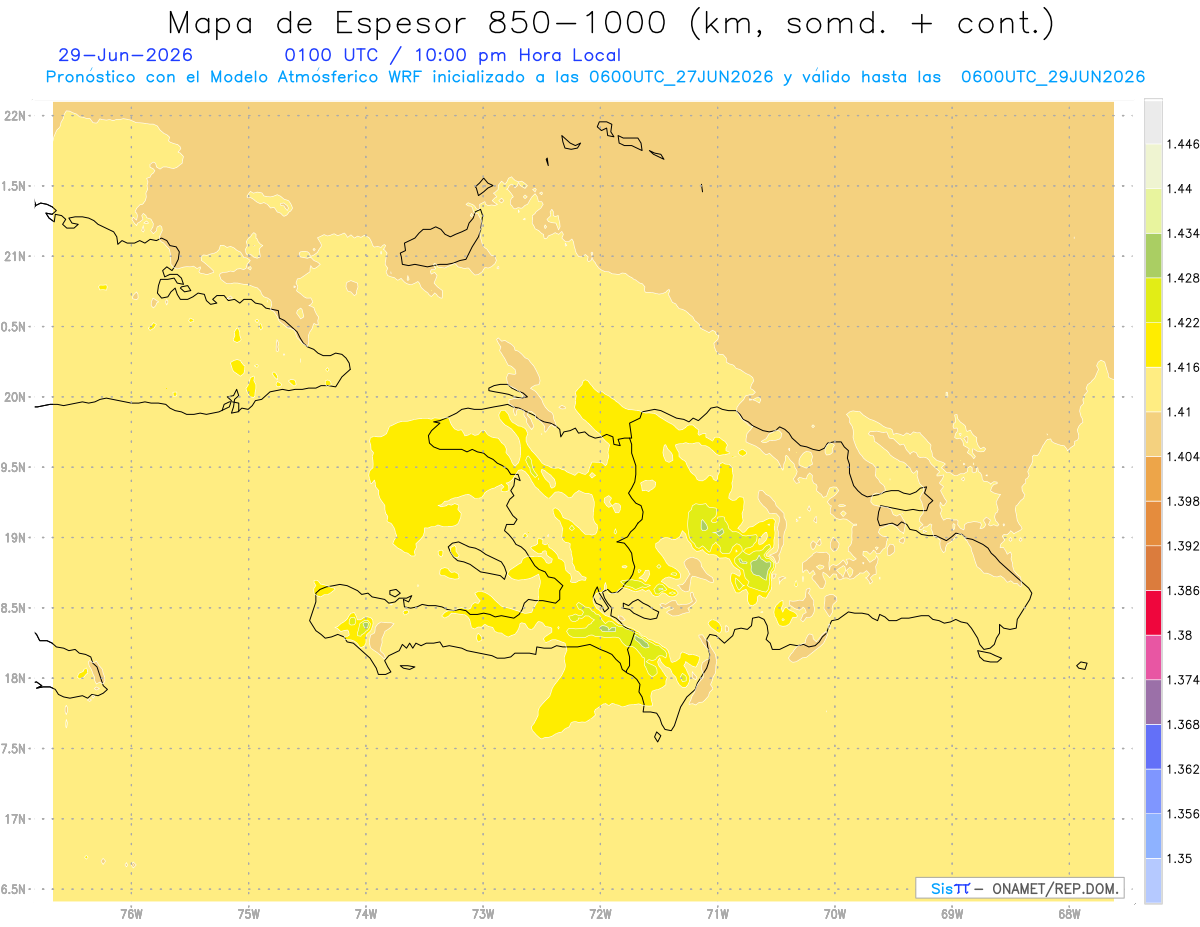Click the legend value 1.398
1200x927 pixels.
pos(1184,501)
